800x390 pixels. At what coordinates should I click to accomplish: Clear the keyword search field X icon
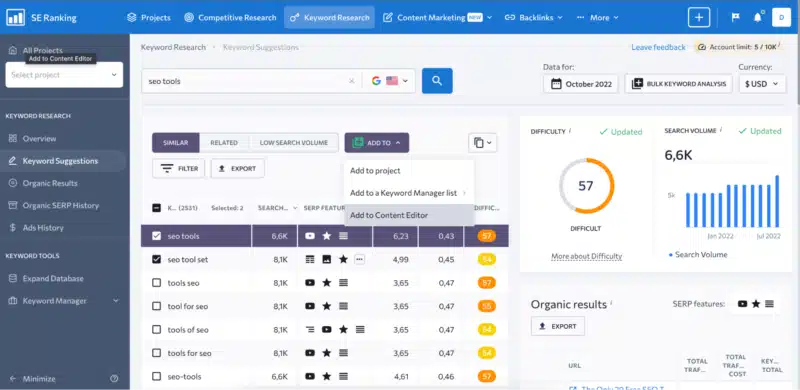[x=352, y=81]
